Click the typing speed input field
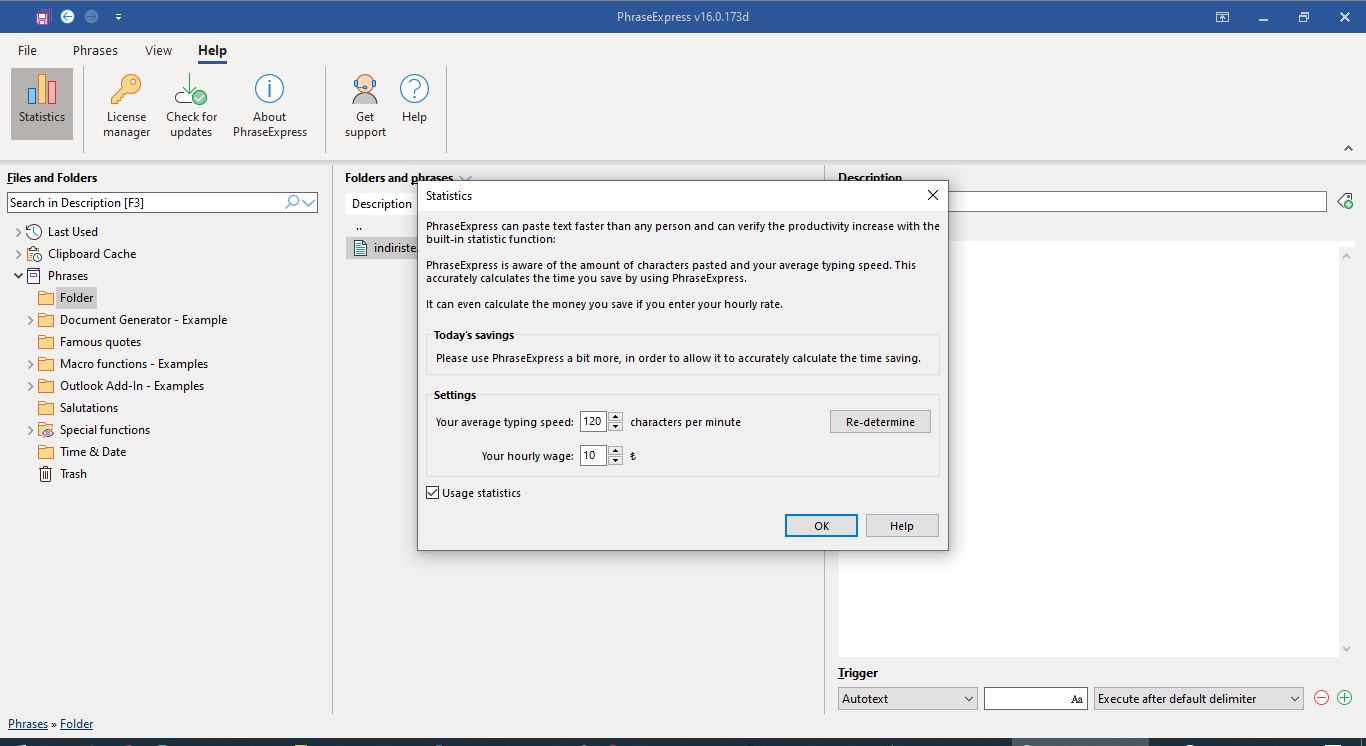The image size is (1366, 746). 593,422
